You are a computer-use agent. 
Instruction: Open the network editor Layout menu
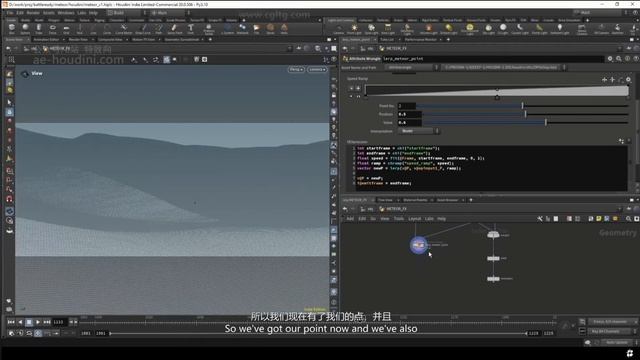pyautogui.click(x=414, y=219)
